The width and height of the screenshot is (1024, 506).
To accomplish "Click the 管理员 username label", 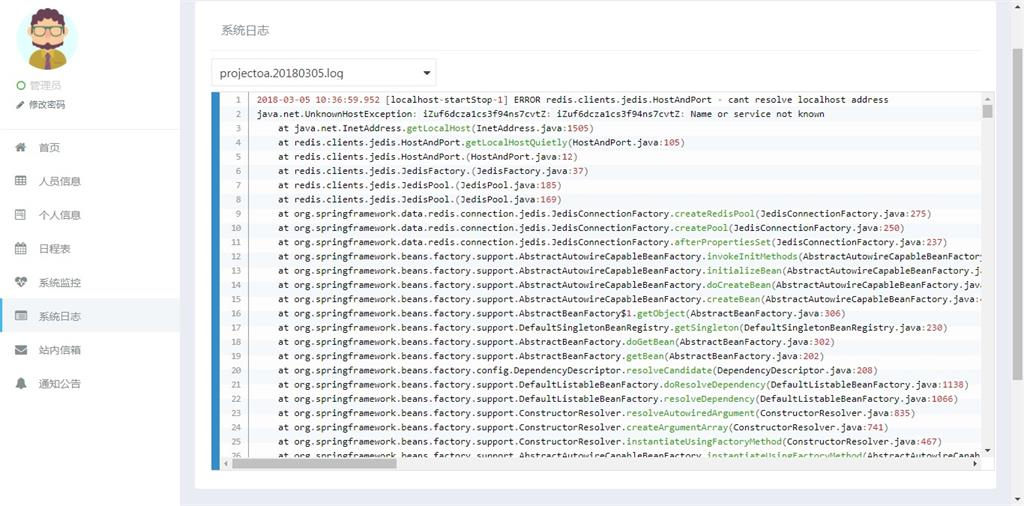I will (x=46, y=86).
